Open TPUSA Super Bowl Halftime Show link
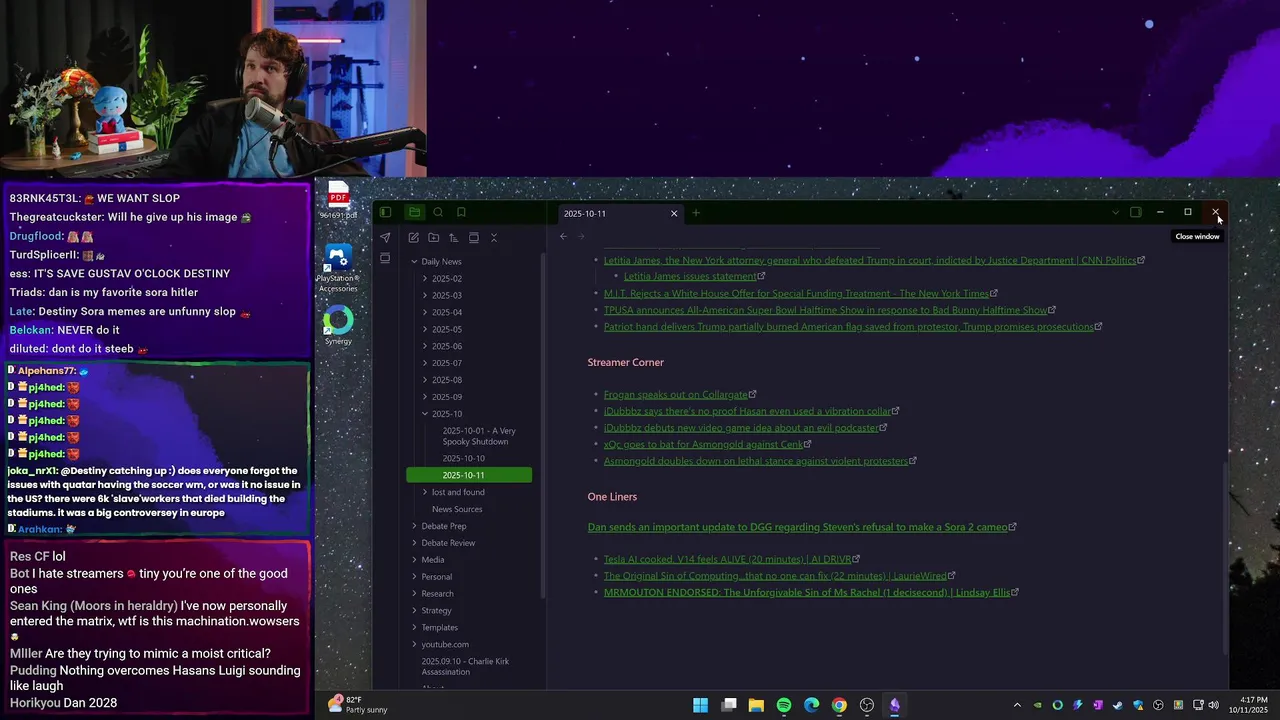The width and height of the screenshot is (1280, 720). click(x=825, y=310)
